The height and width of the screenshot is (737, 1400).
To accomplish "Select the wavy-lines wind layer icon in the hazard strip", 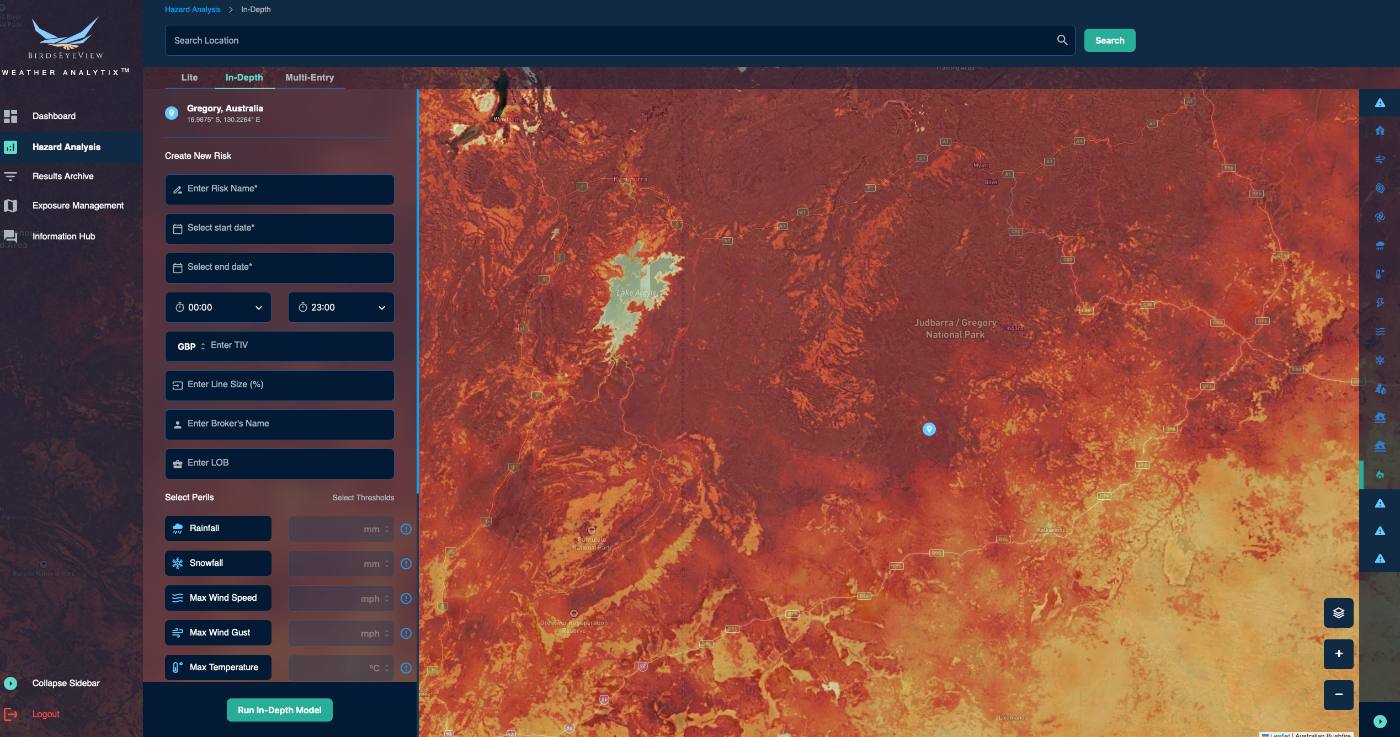I will 1380,331.
